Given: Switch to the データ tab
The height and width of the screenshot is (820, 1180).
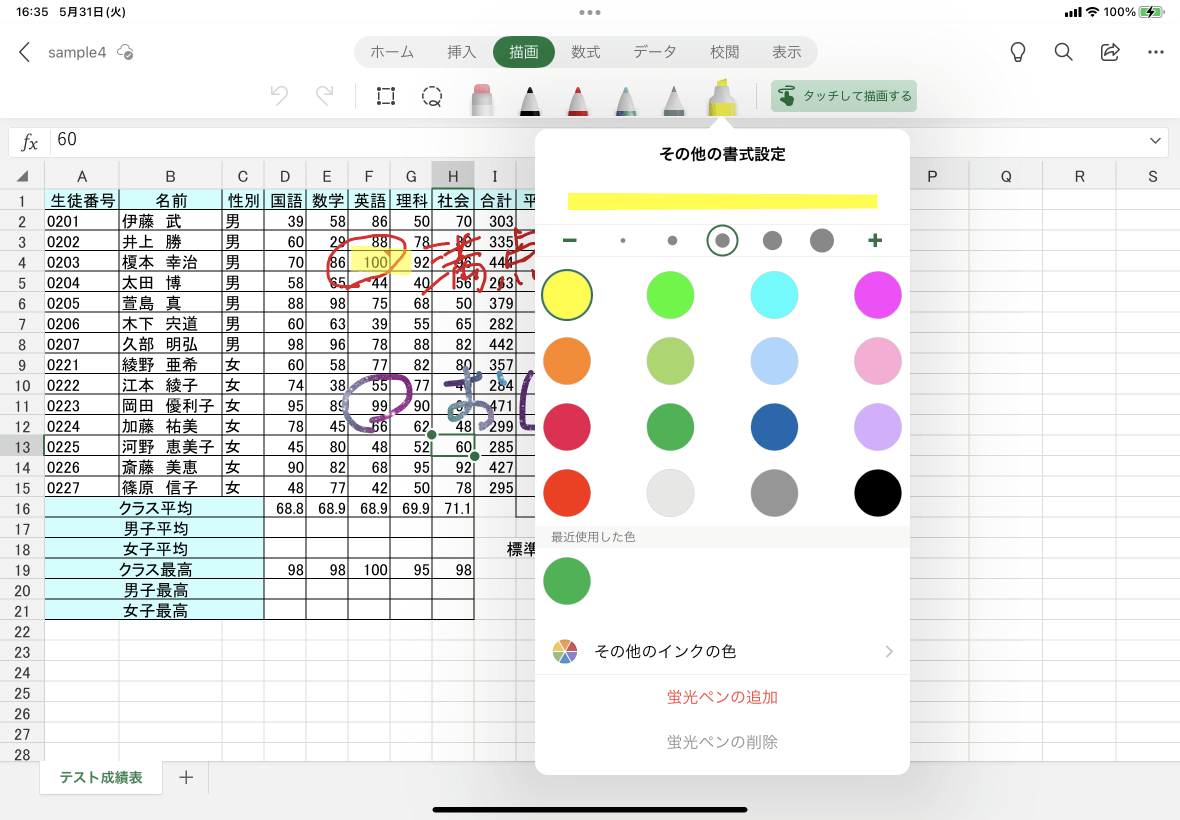Looking at the screenshot, I should click(655, 52).
